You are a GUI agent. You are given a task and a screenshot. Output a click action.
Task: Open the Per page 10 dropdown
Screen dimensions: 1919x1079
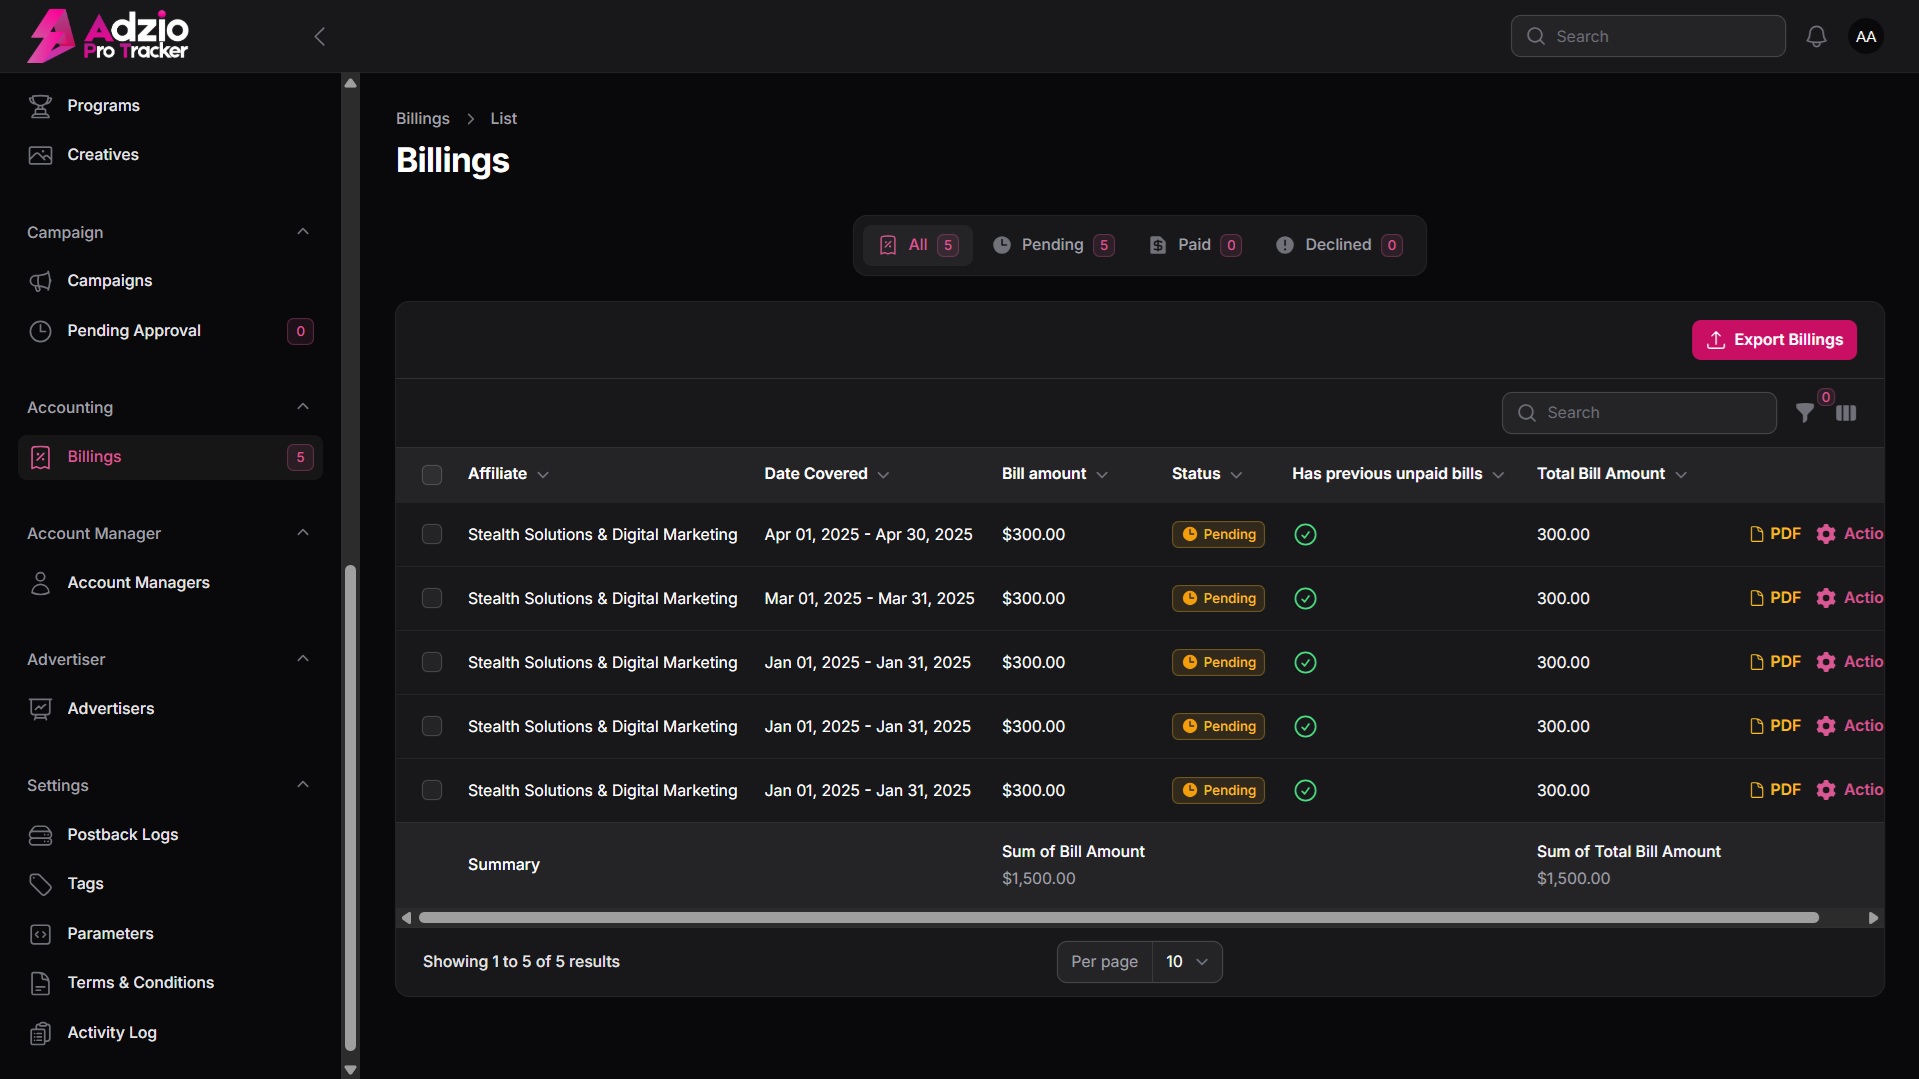(x=1187, y=962)
